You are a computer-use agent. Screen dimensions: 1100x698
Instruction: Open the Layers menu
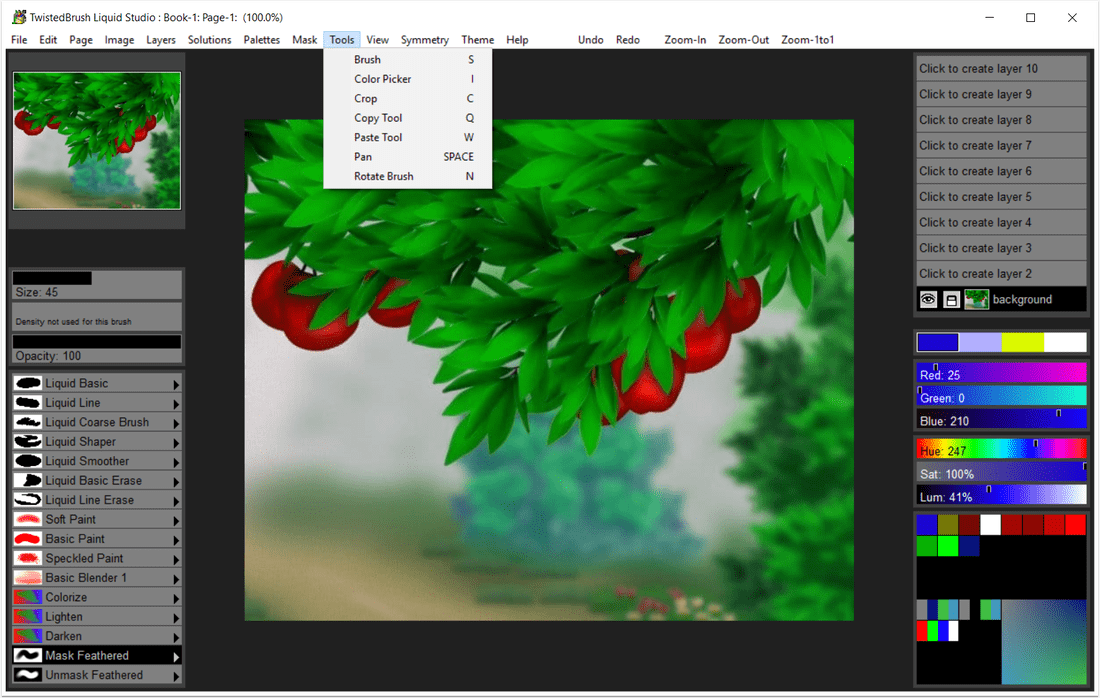click(x=161, y=40)
